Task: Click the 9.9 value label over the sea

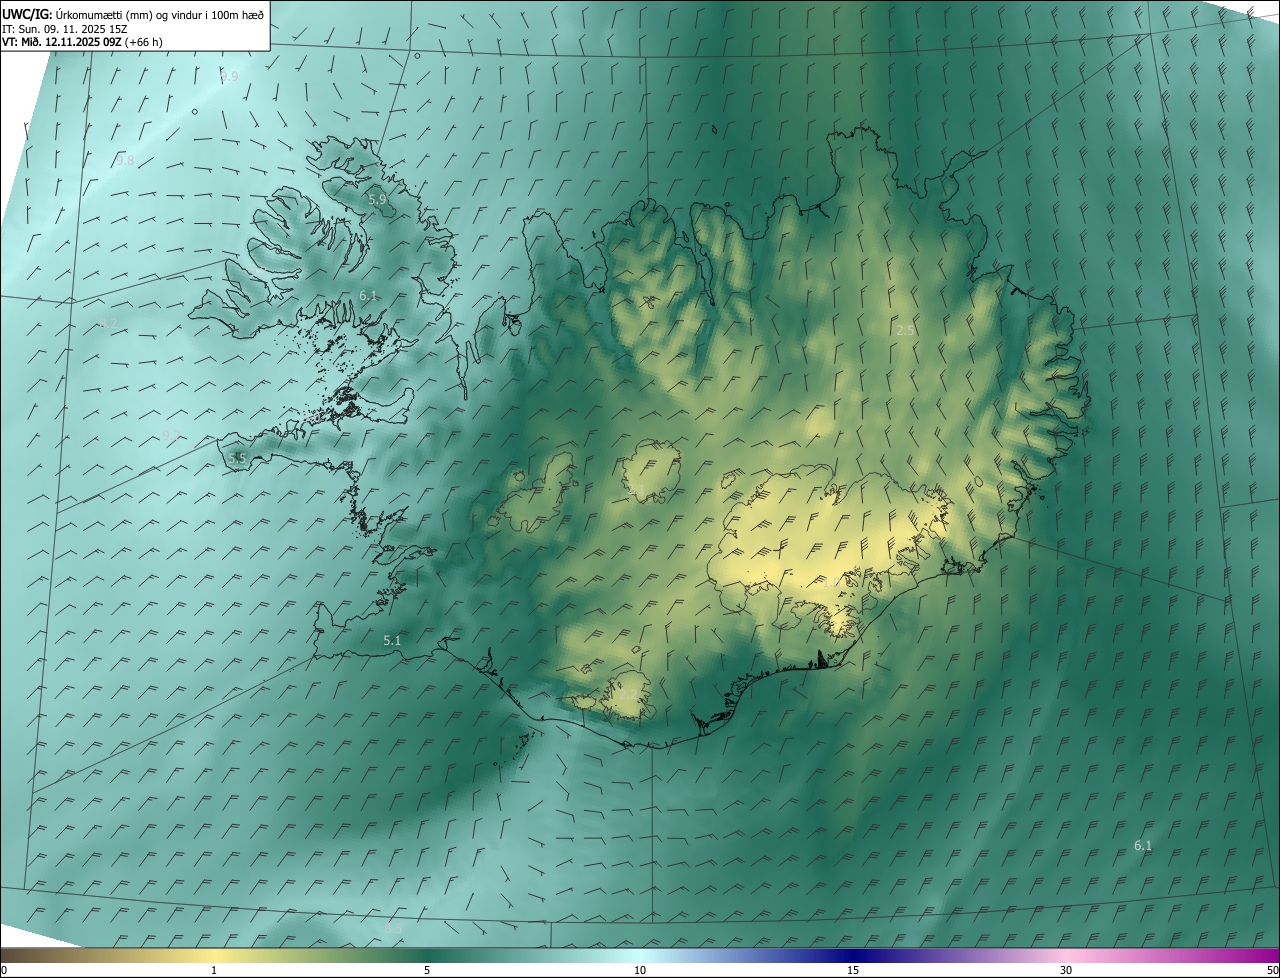Action: point(229,76)
